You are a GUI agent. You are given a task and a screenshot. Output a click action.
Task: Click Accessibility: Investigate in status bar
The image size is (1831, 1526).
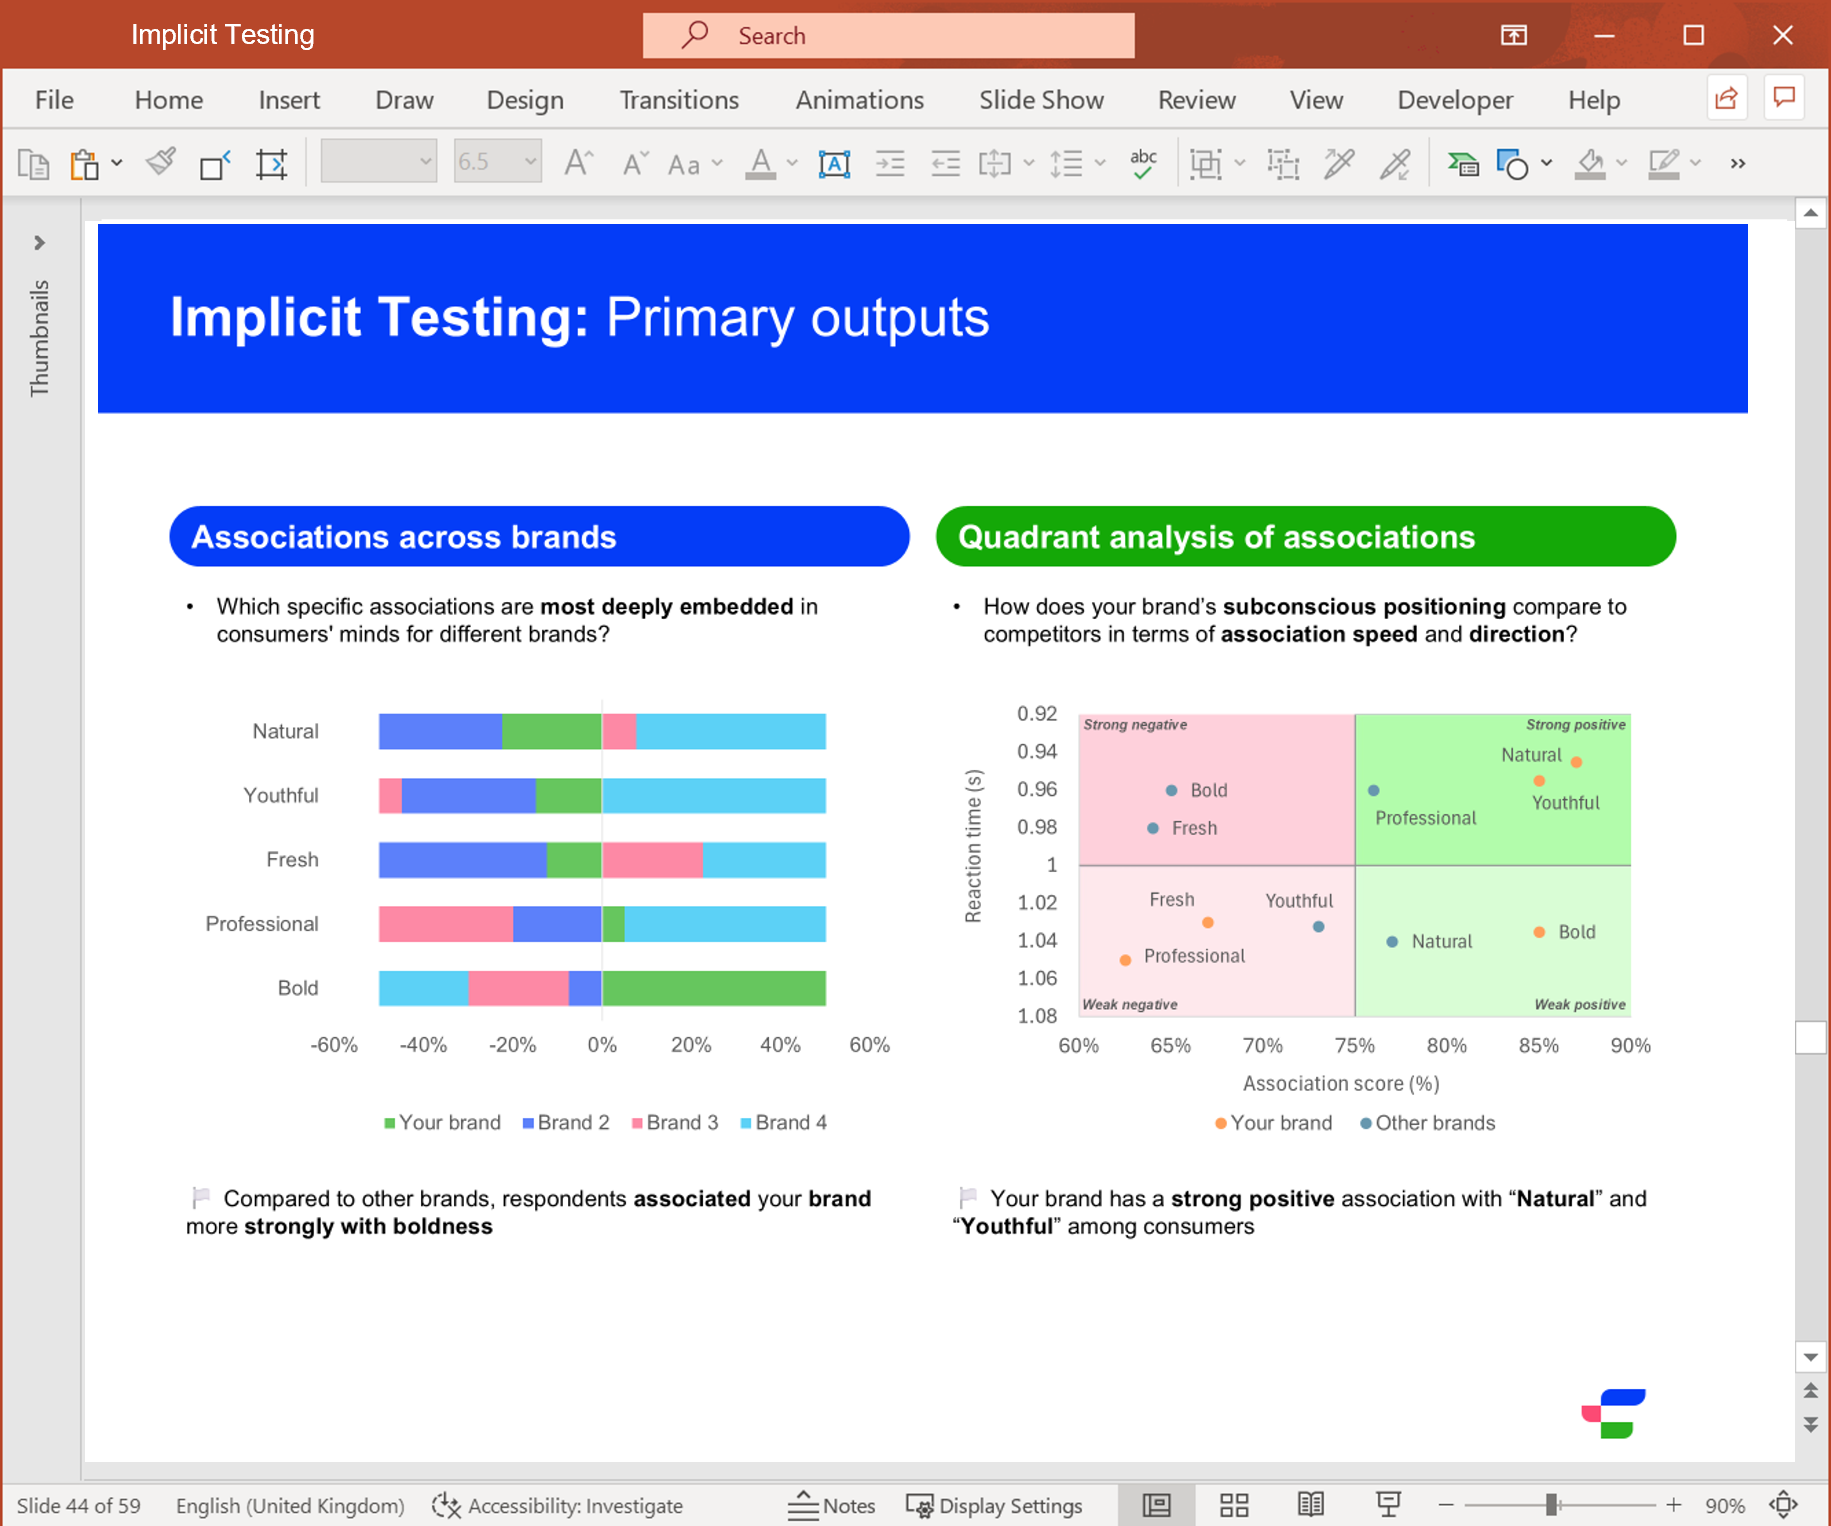tap(558, 1505)
